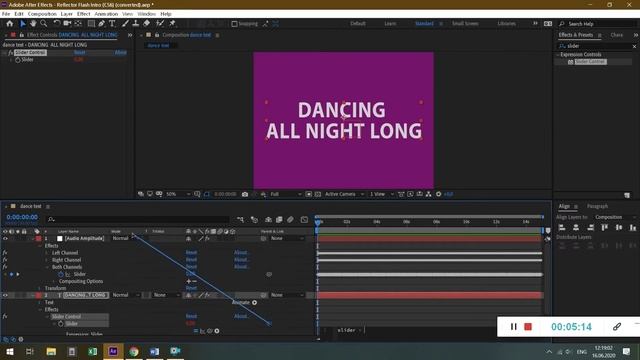Click the Animate button on Text row
Screen dimensions: 640x360
pyautogui.click(x=244, y=302)
